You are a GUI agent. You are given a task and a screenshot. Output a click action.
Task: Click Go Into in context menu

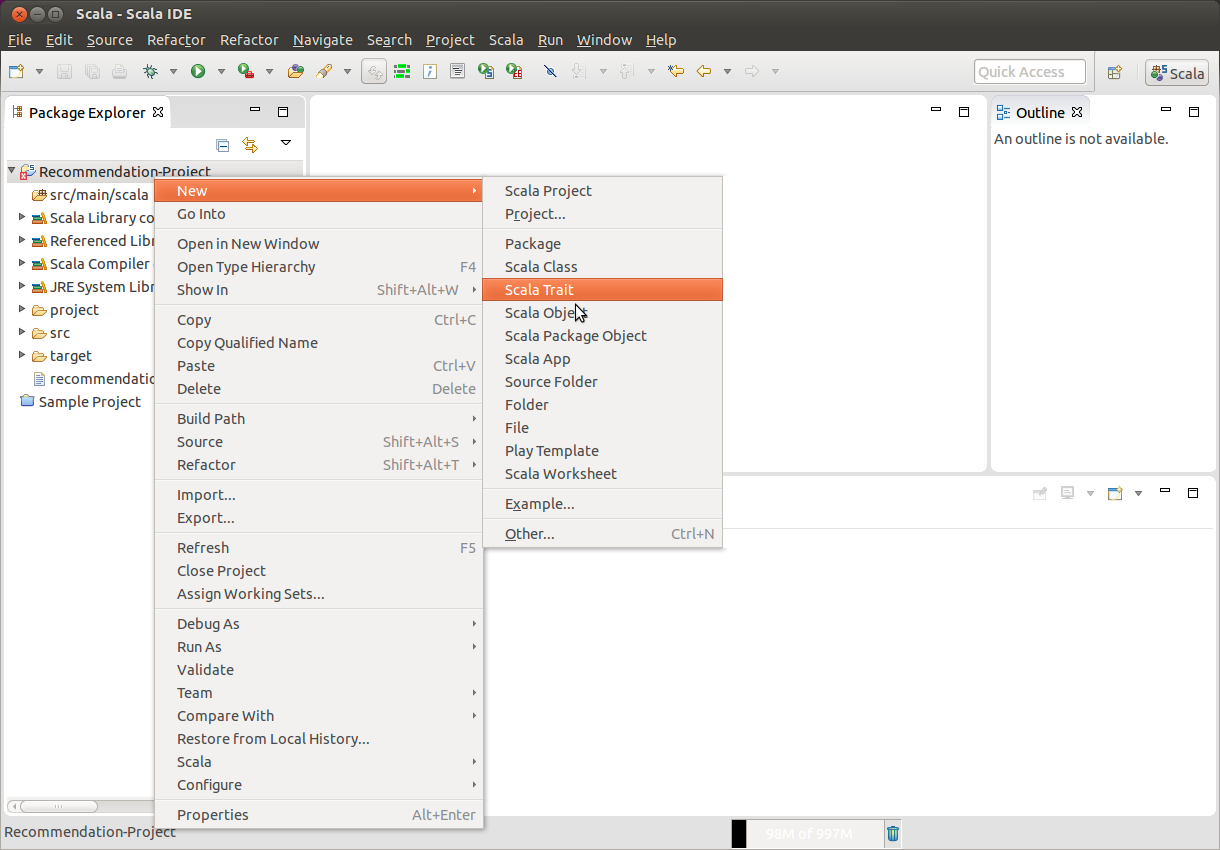(319, 214)
